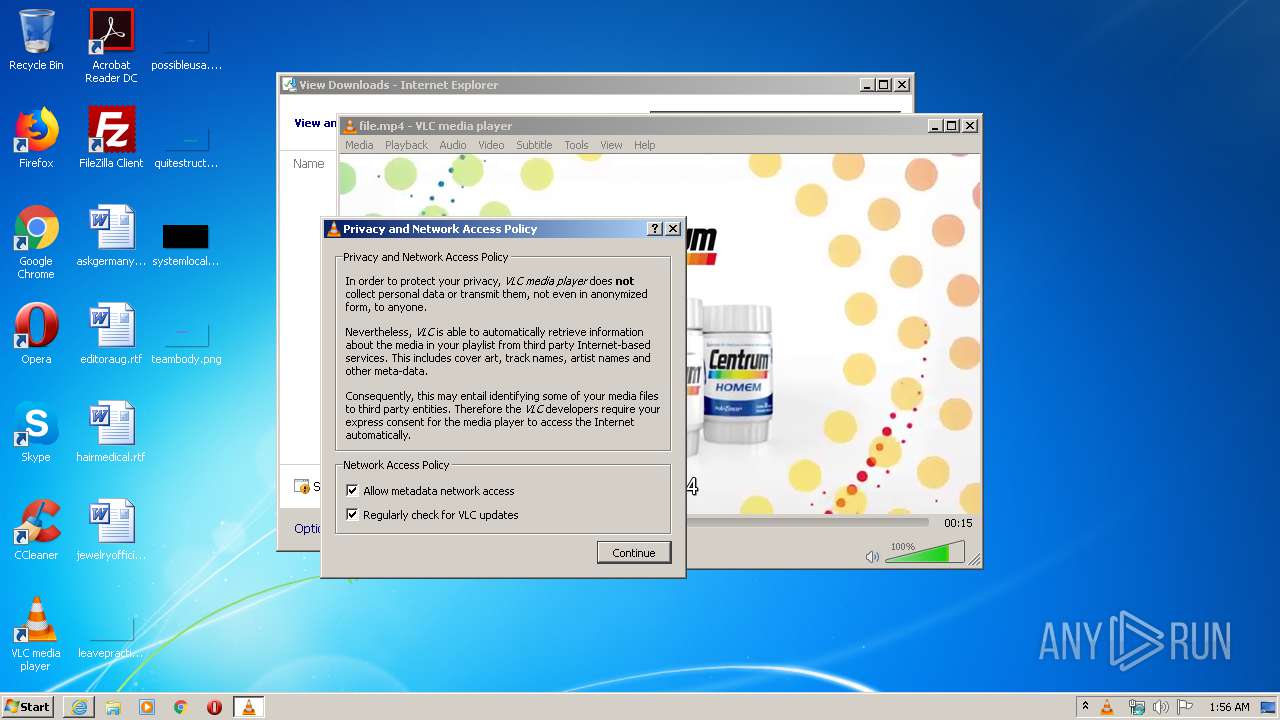Screen dimensions: 1280x720
Task: Open Chrome from the taskbar
Action: click(x=181, y=707)
